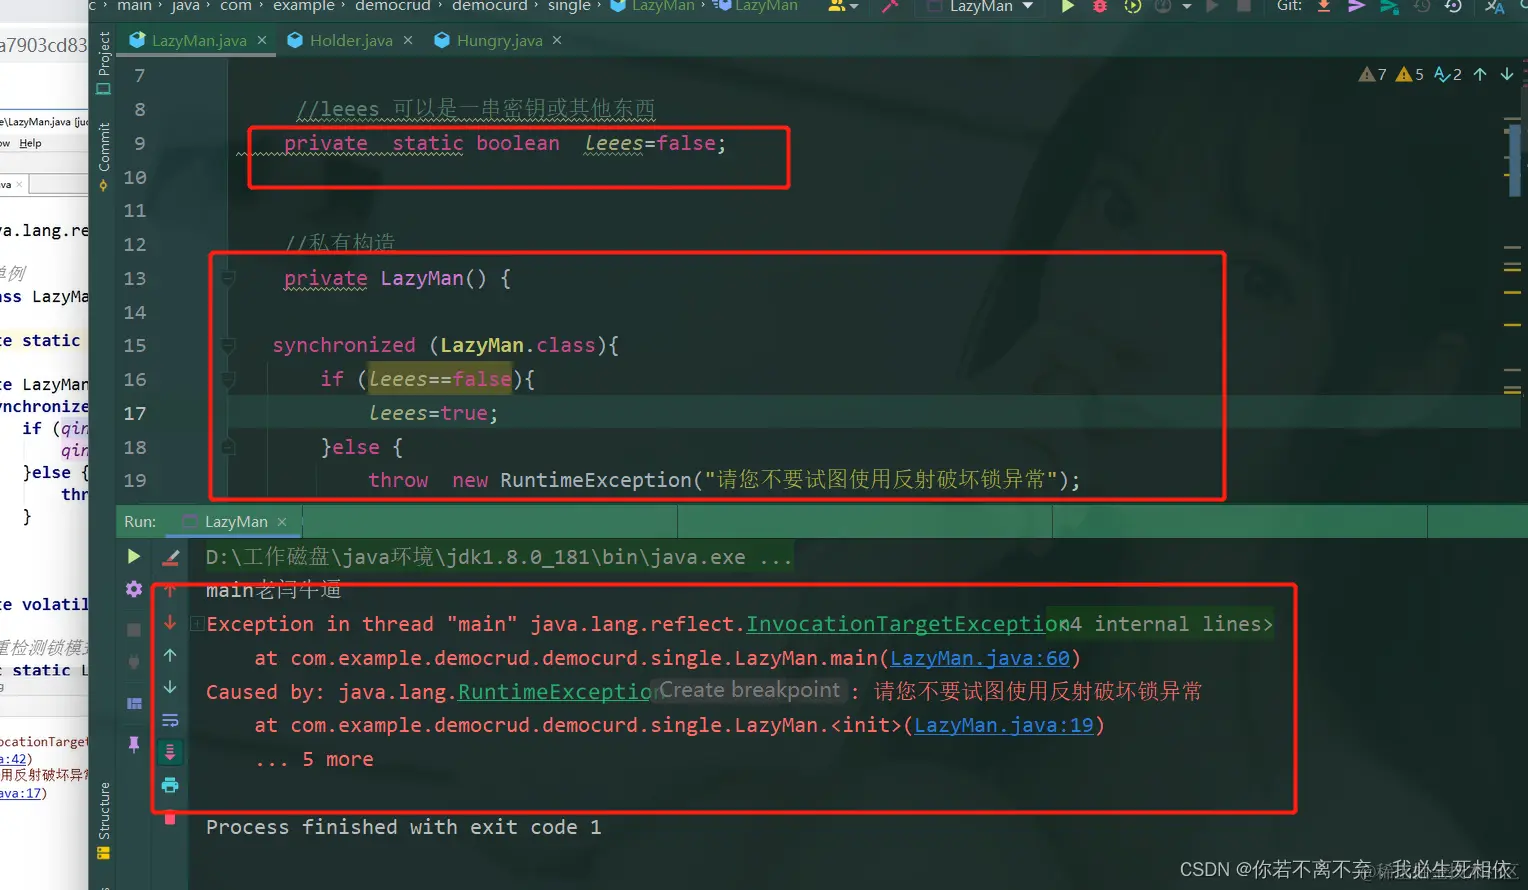This screenshot has width=1528, height=890.
Task: Click the translate icon in top toolbar
Action: pos(1495,6)
